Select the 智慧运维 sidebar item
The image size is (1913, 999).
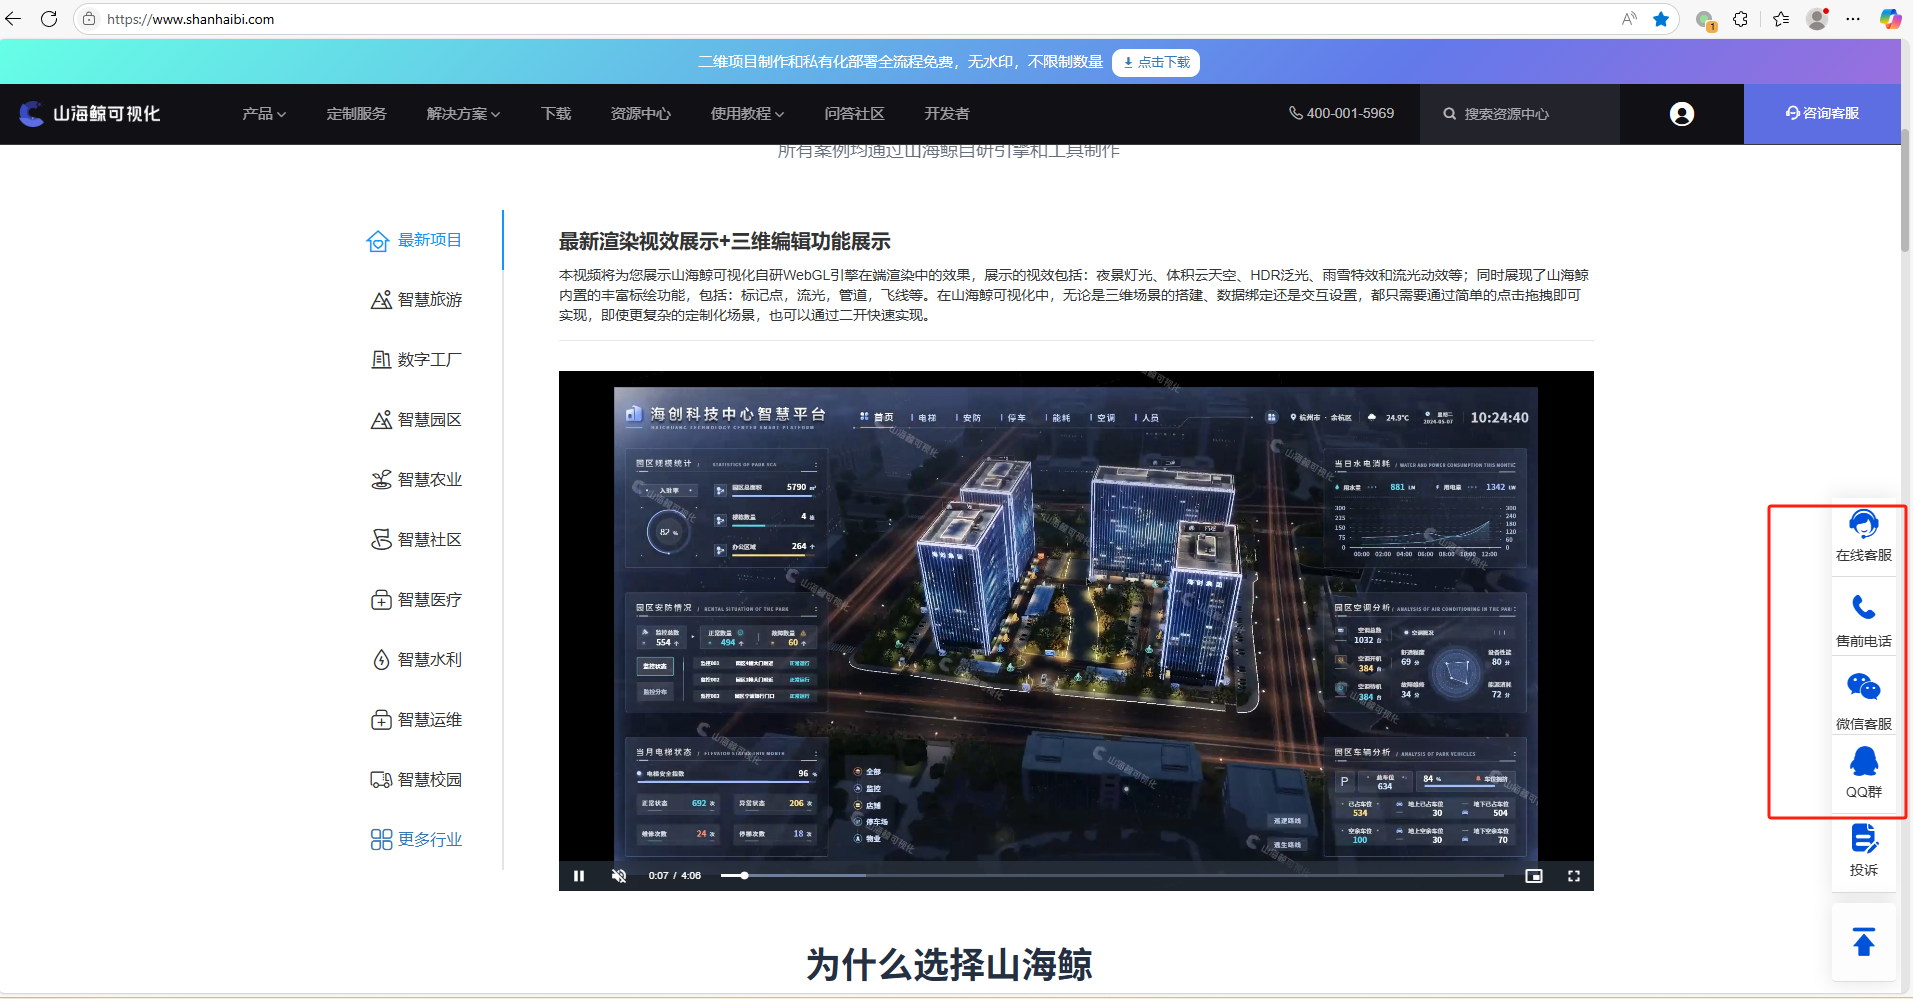click(415, 720)
